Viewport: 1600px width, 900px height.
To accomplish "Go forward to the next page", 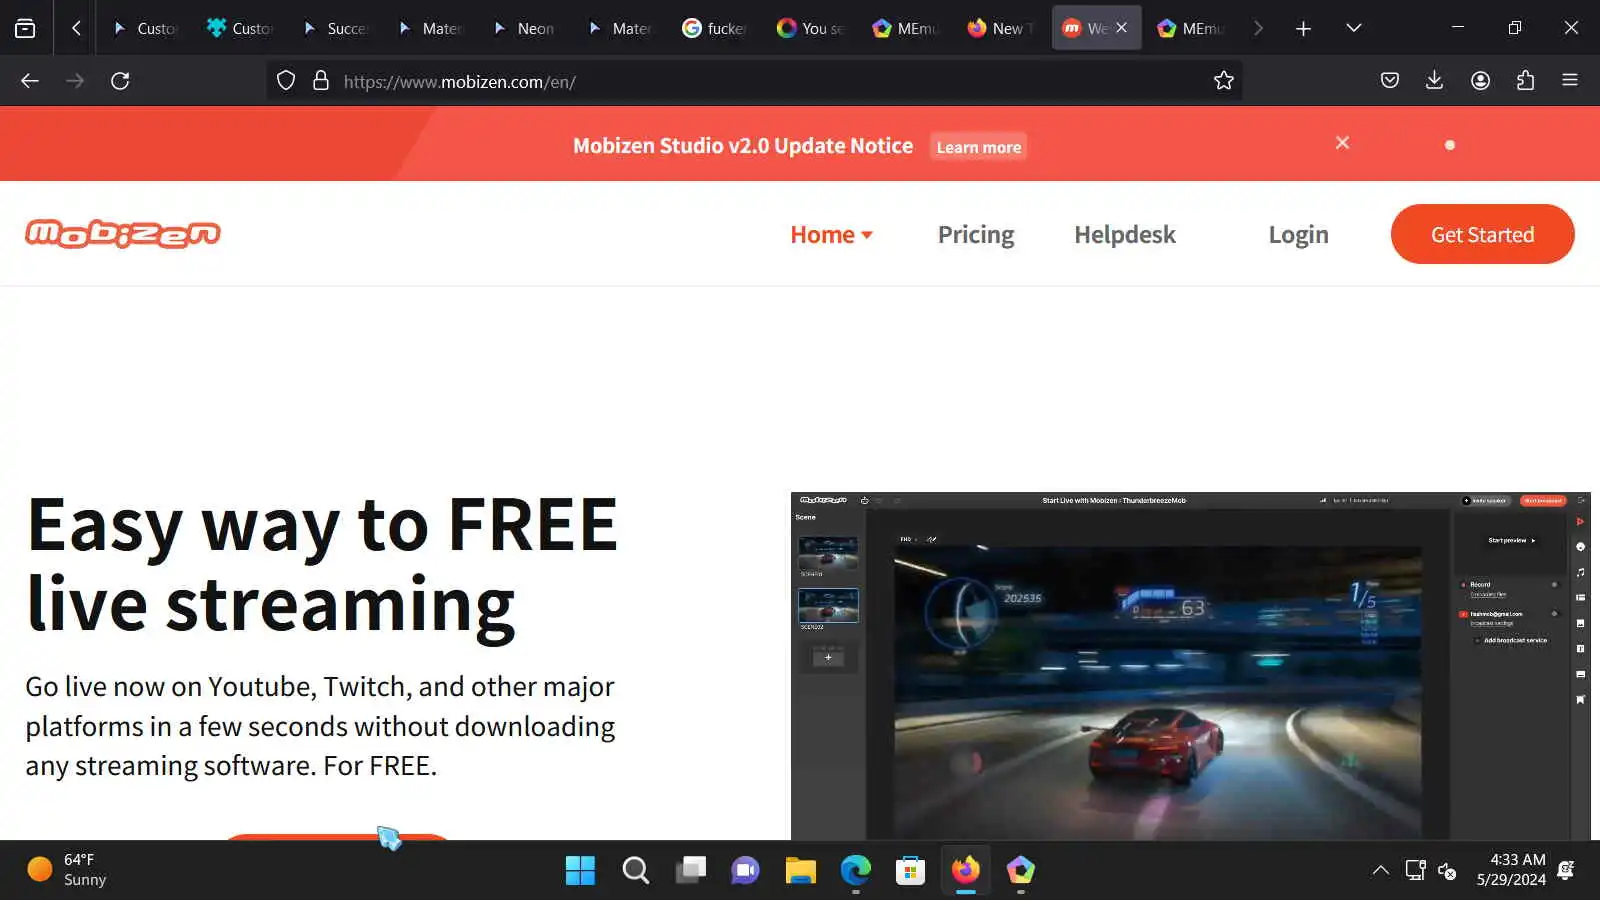I will (x=75, y=81).
